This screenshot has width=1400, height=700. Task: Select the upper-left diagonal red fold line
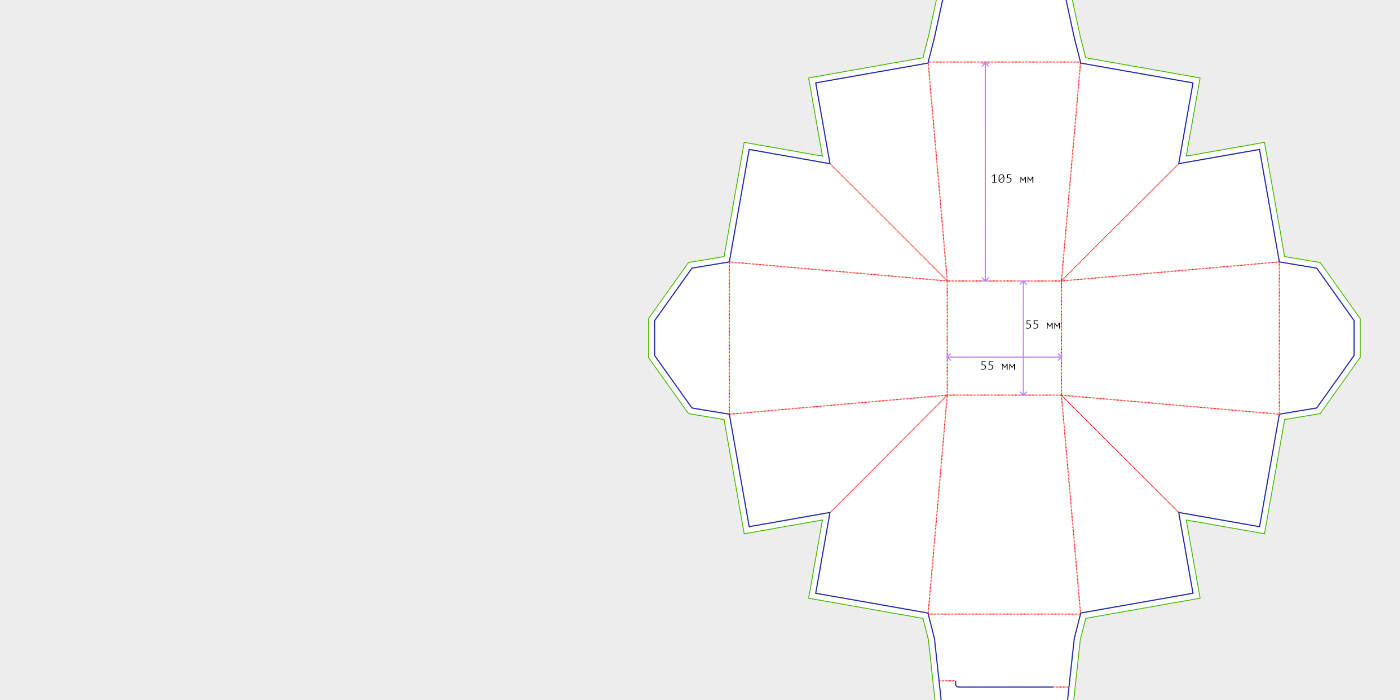888,222
